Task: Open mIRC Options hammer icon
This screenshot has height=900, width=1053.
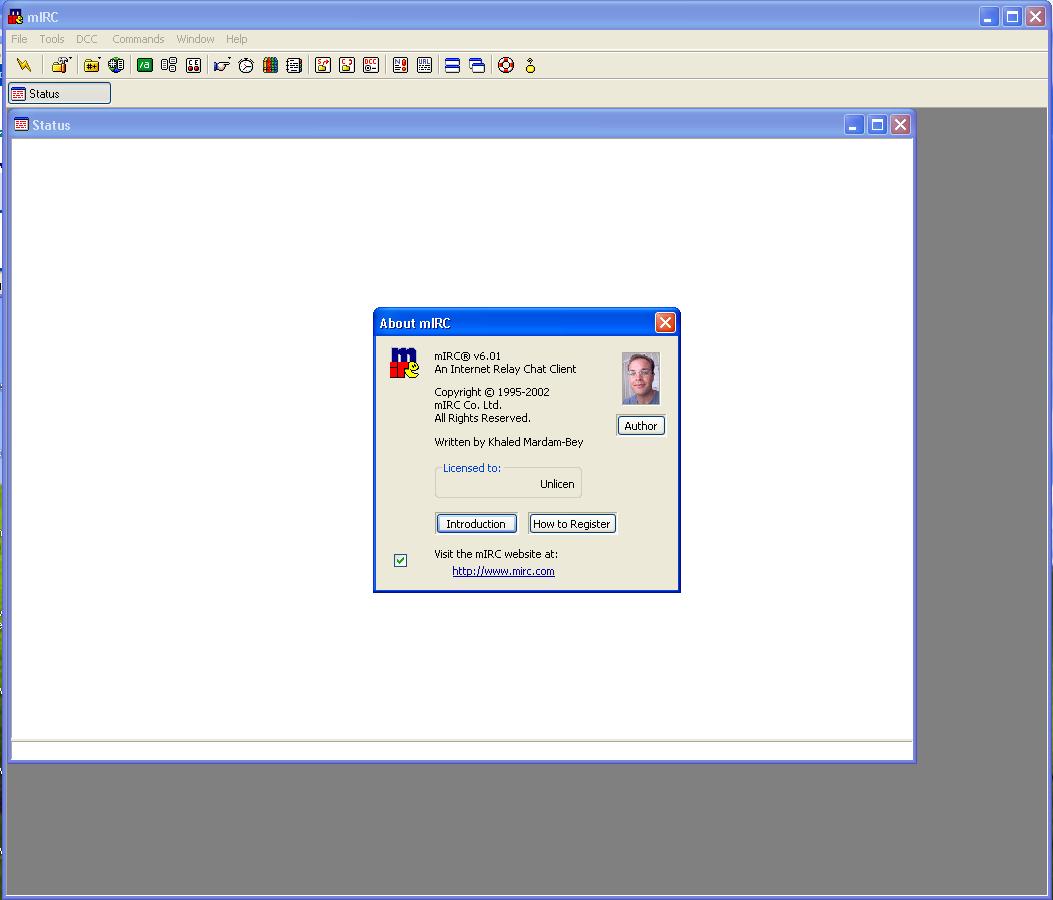Action: click(x=61, y=65)
